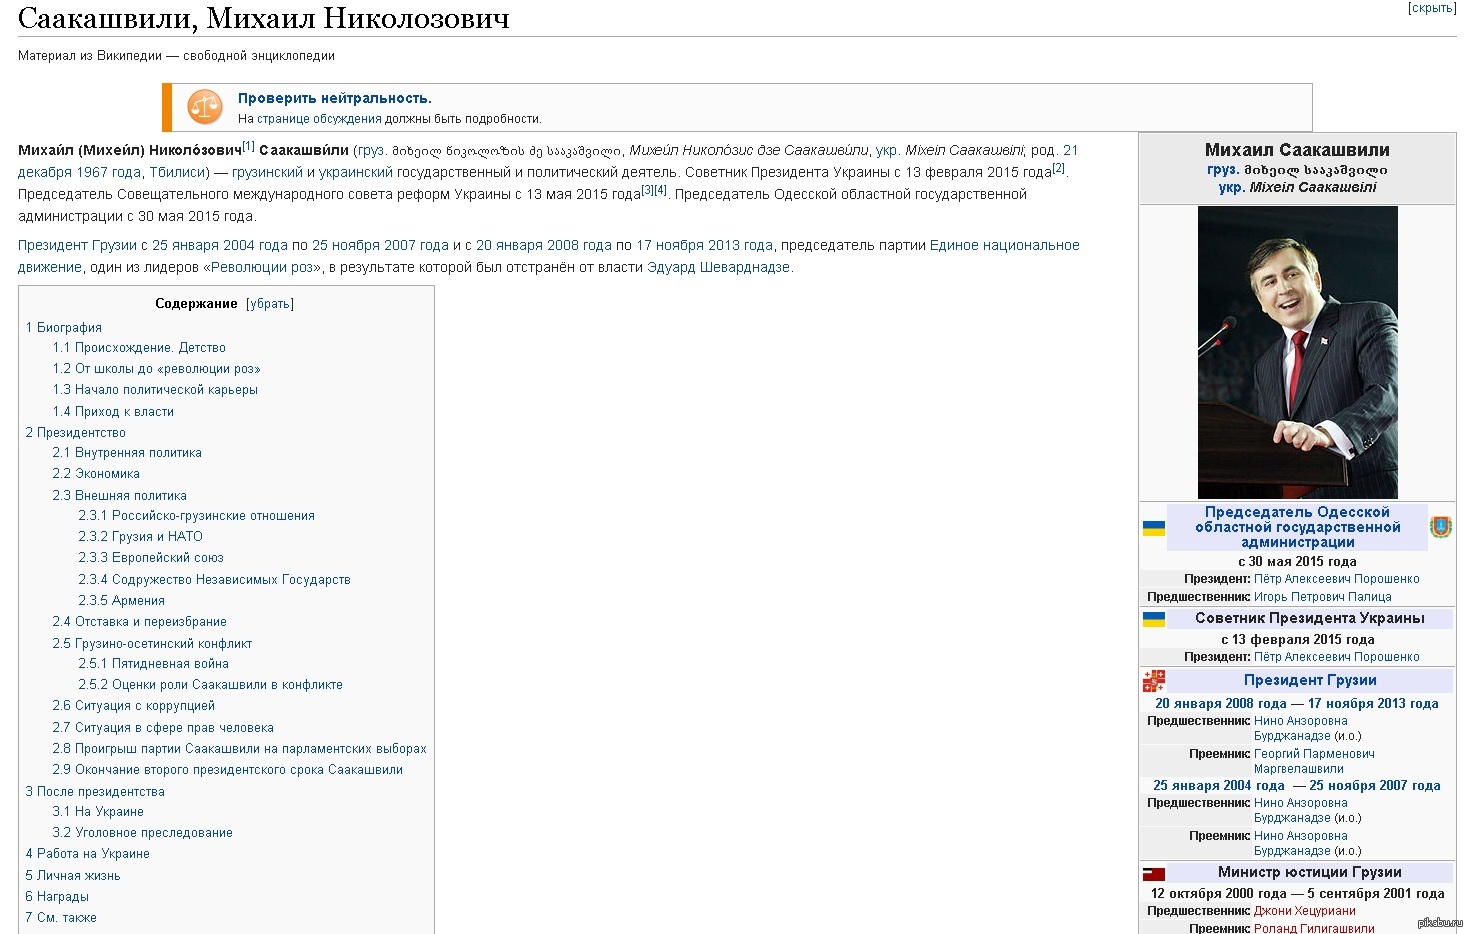Open infobox heading Председатель Одесской областной администрации
The image size is (1468, 934).
click(1297, 527)
